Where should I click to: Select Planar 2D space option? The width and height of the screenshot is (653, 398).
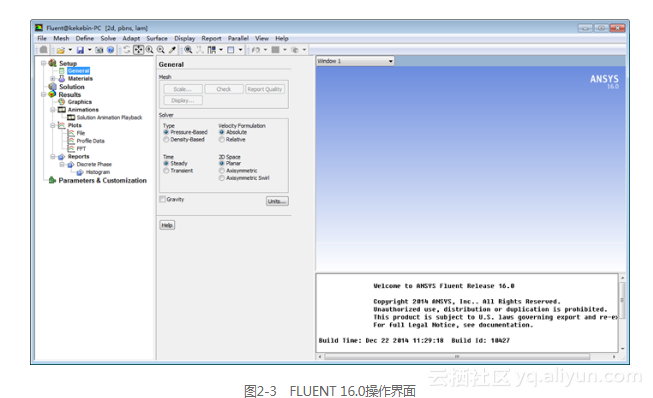pos(222,163)
